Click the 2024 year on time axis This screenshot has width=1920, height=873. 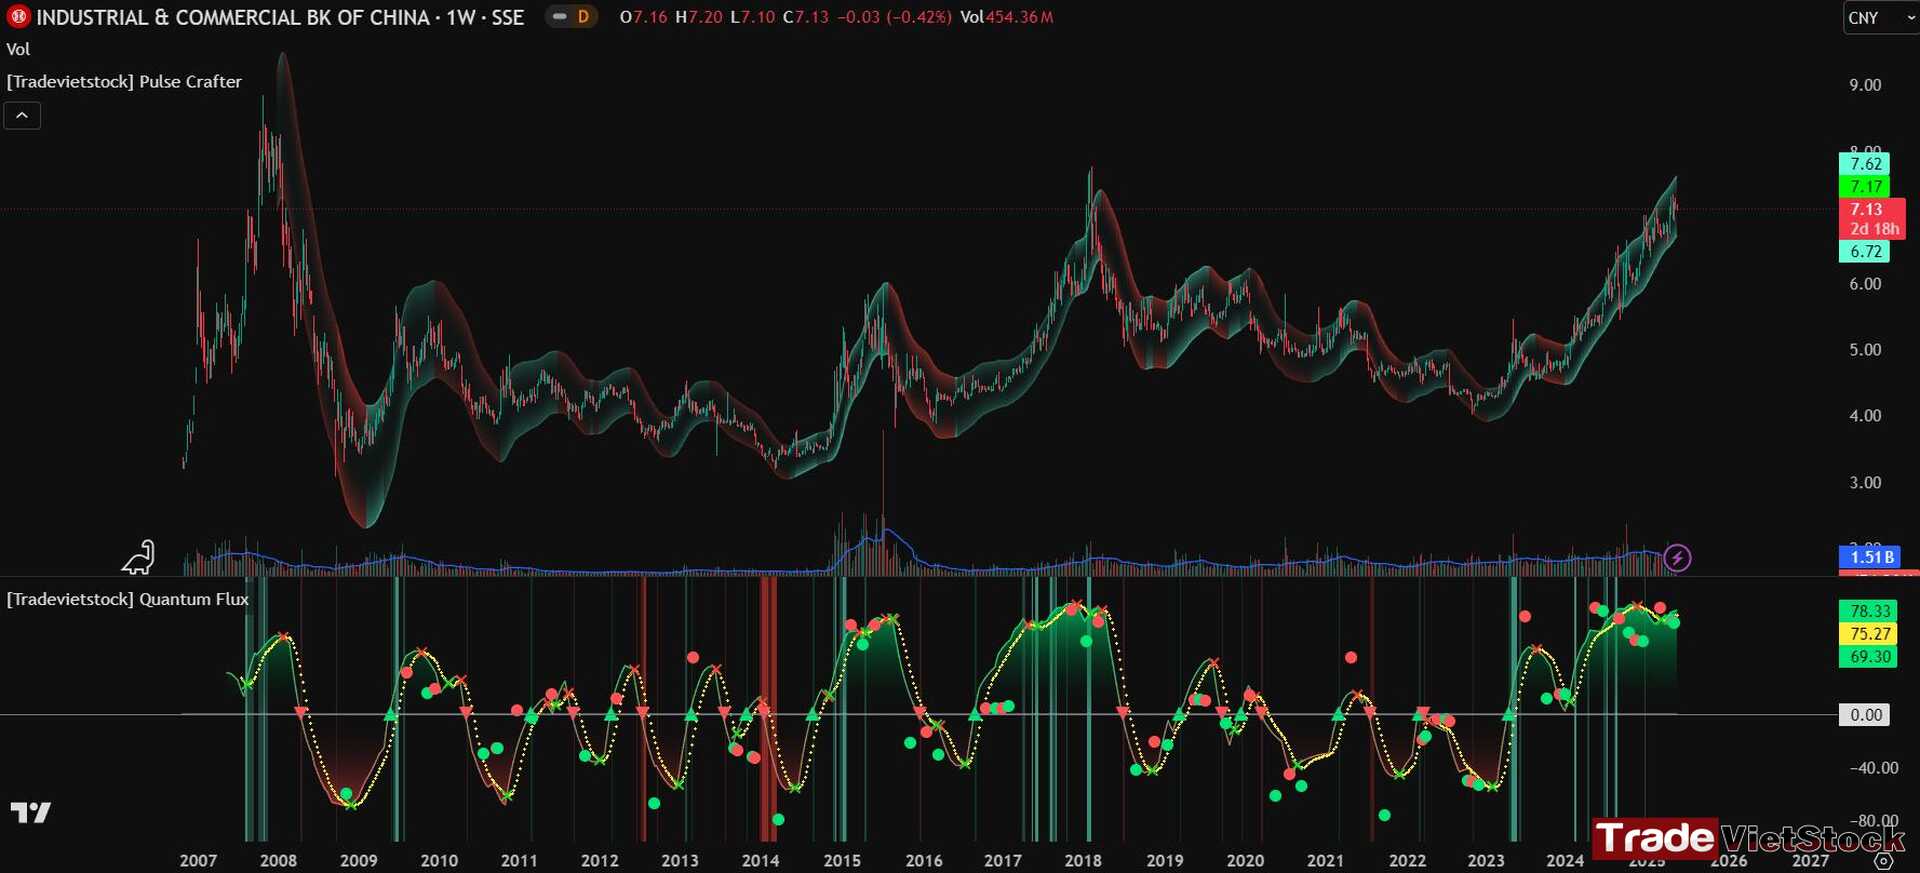click(x=1565, y=861)
